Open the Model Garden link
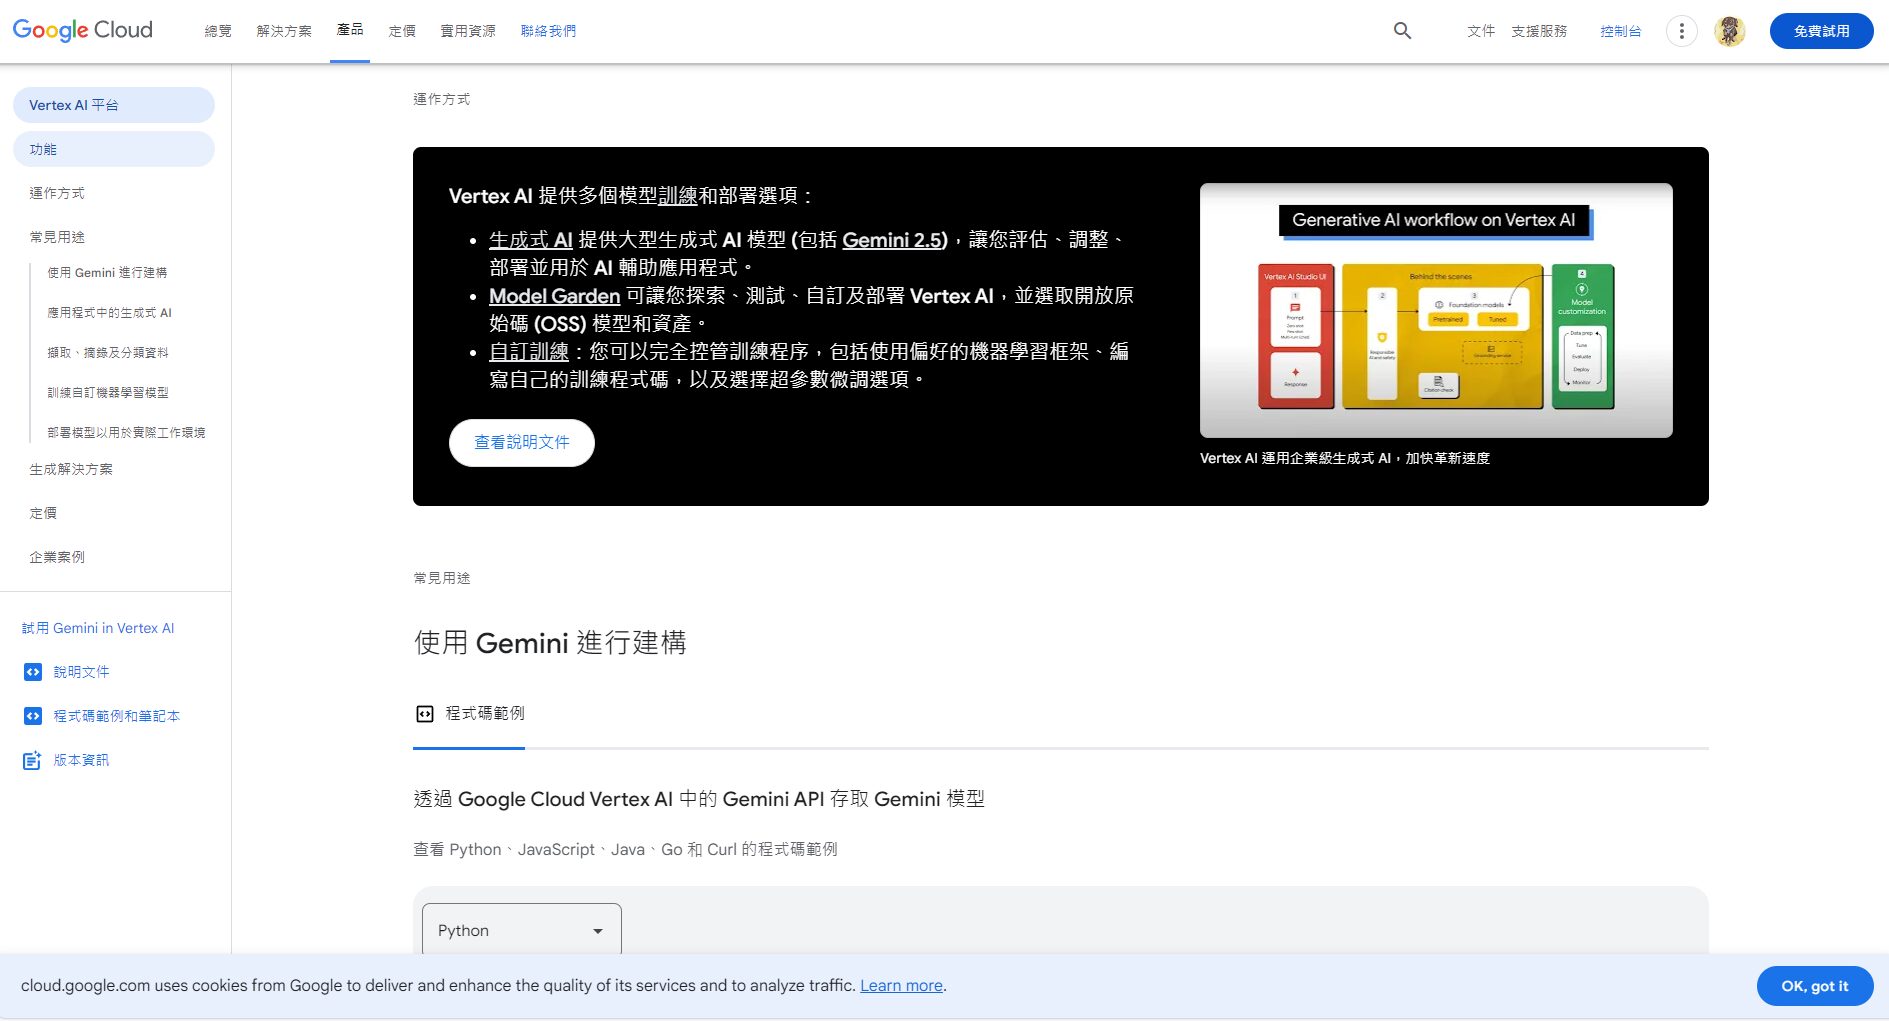This screenshot has width=1889, height=1021. tap(554, 296)
